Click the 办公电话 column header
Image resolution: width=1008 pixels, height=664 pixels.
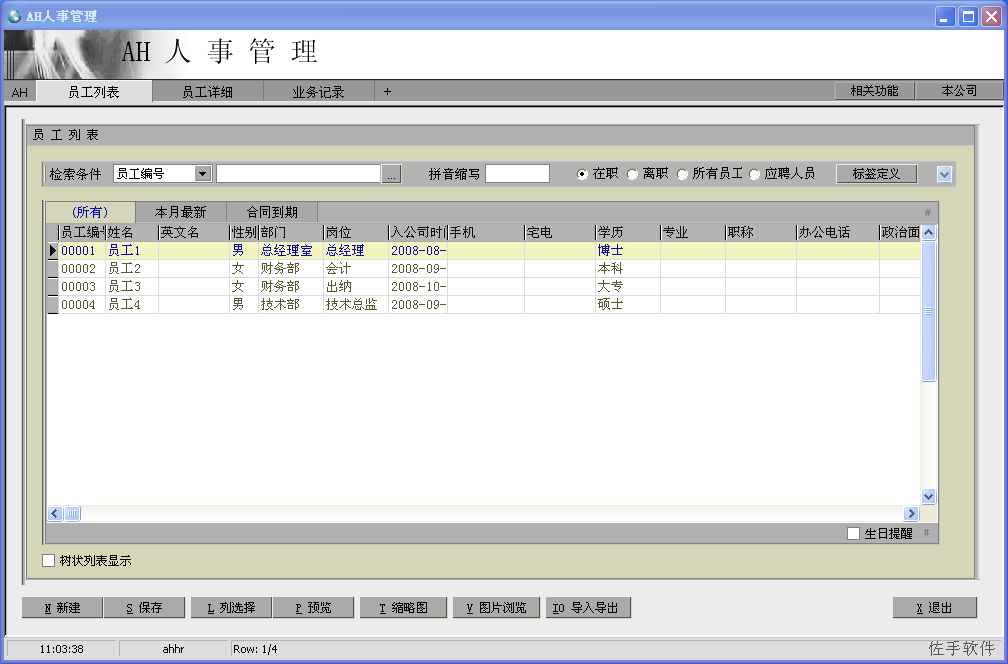tap(838, 232)
